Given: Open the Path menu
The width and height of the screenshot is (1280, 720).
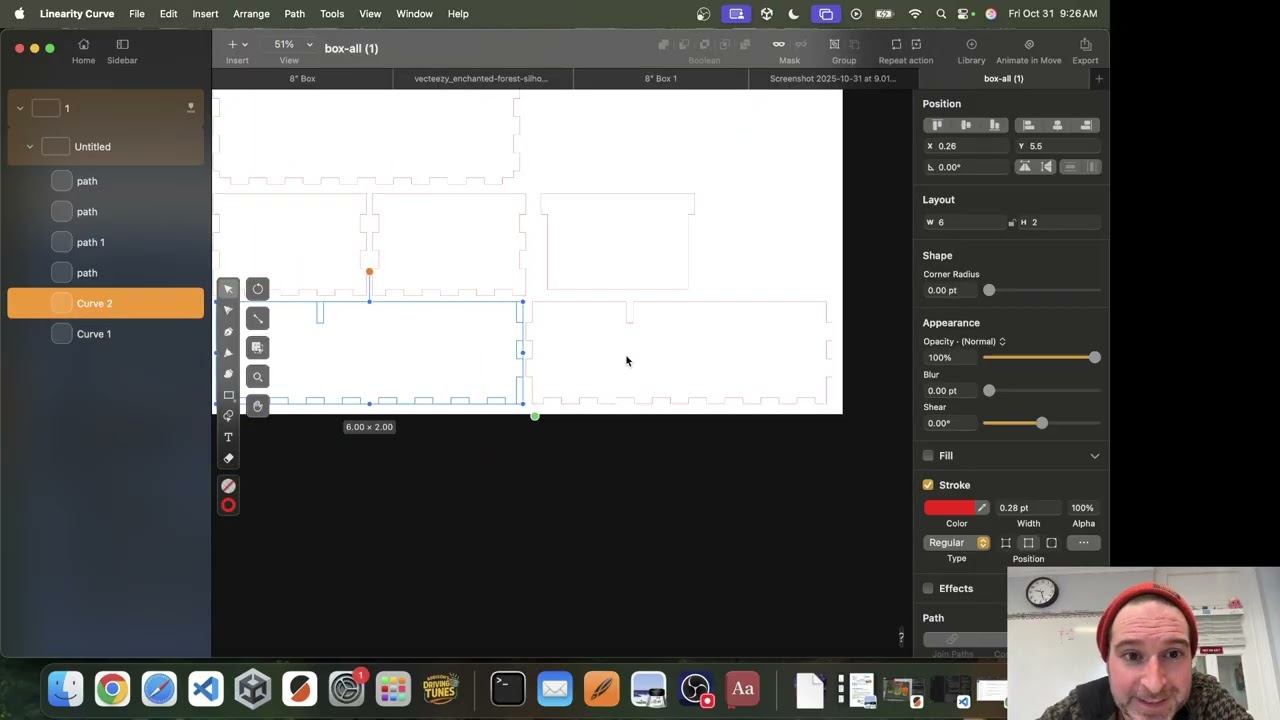Looking at the screenshot, I should coord(294,14).
